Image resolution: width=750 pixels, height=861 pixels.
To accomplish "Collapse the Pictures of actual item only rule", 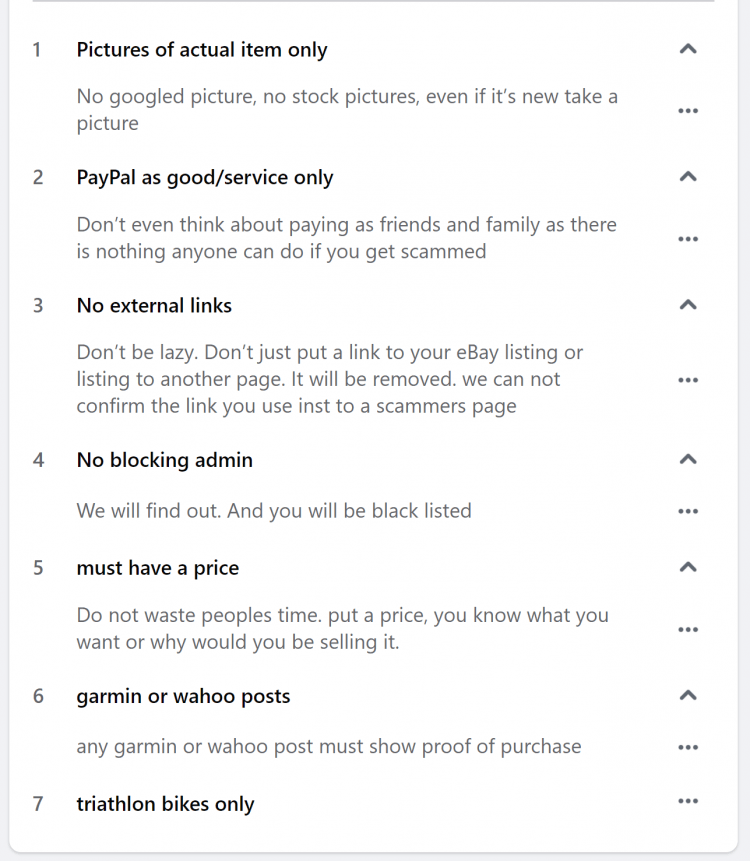I will point(687,47).
